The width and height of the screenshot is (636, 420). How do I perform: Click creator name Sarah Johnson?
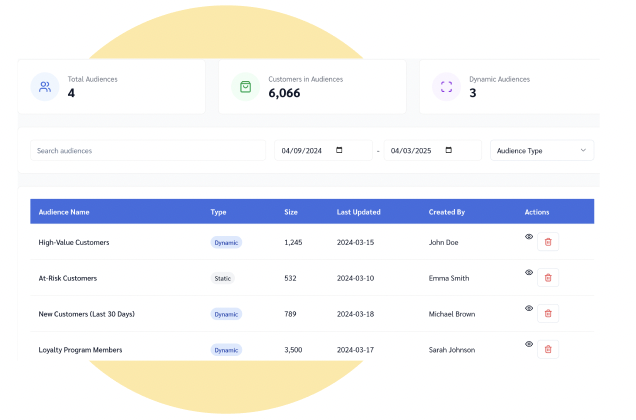tap(452, 349)
